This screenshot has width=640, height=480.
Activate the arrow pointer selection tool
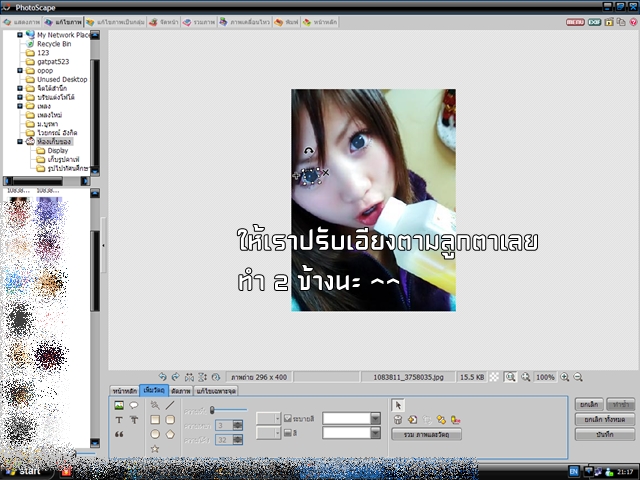coord(398,405)
